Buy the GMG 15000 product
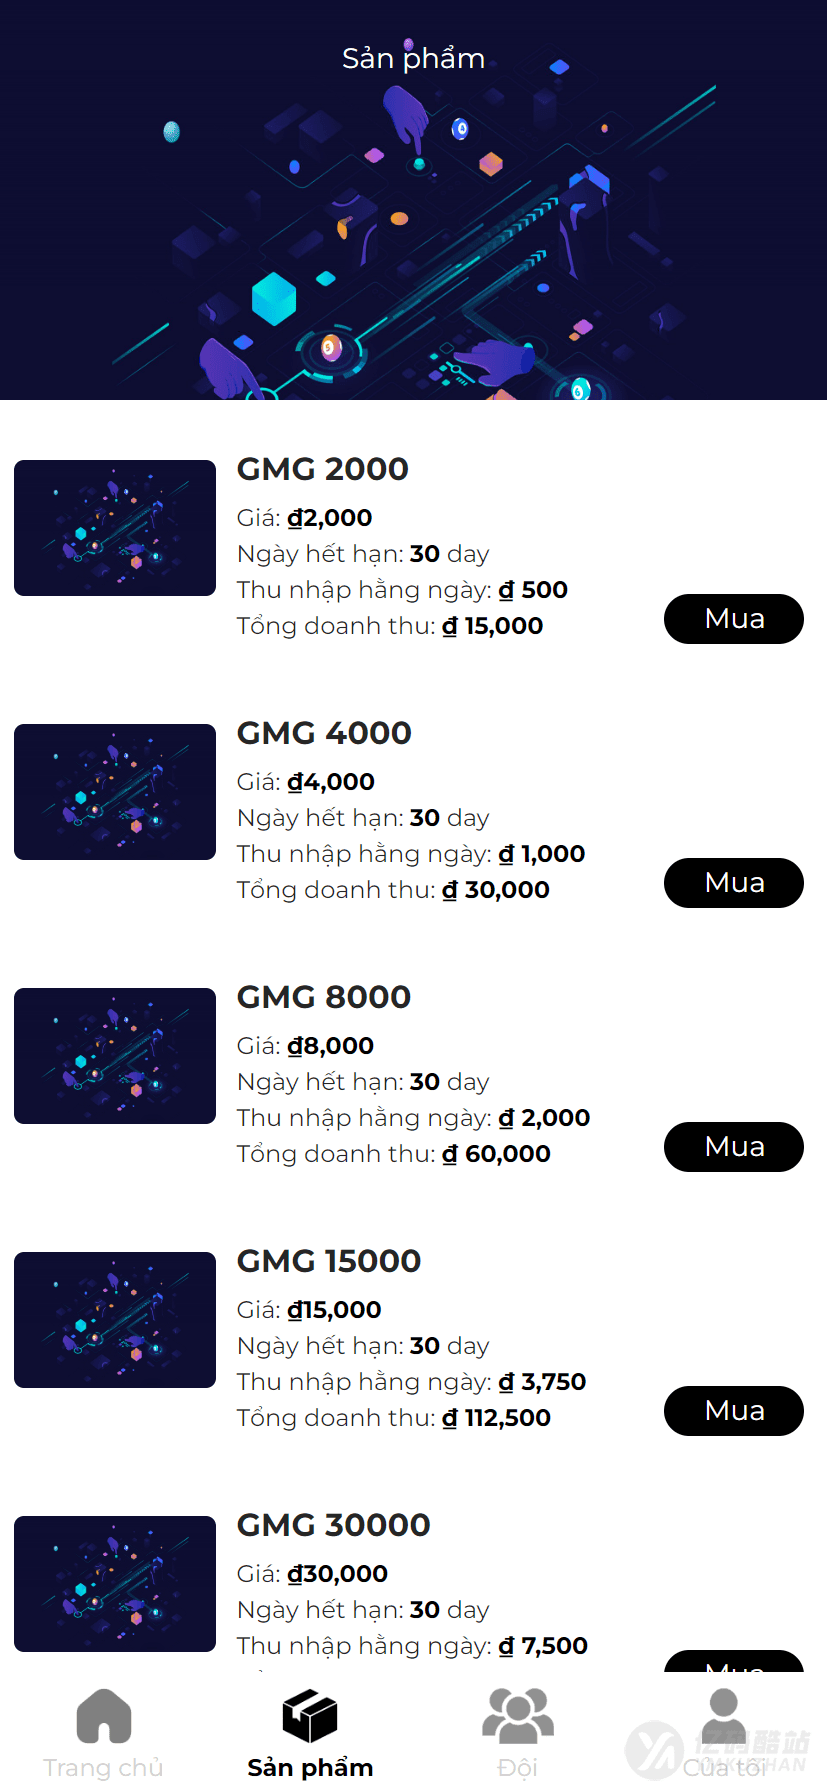Viewport: 827px width, 1791px height. point(733,1411)
